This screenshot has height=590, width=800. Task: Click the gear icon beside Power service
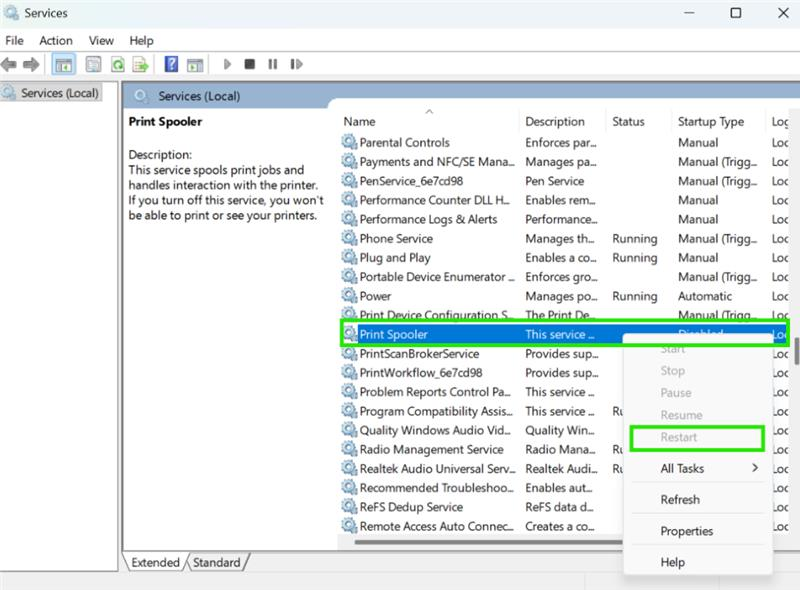[x=349, y=295]
